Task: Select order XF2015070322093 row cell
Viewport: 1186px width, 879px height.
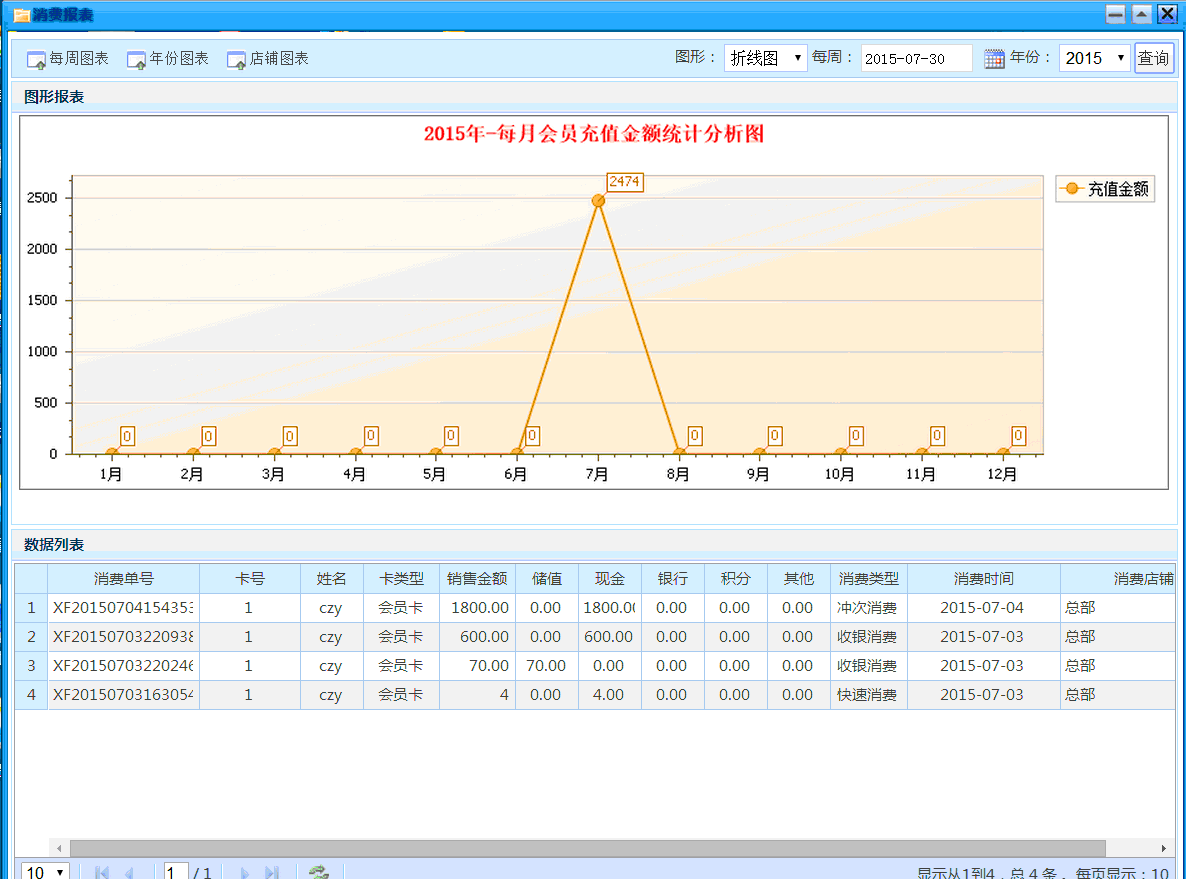Action: (x=123, y=637)
